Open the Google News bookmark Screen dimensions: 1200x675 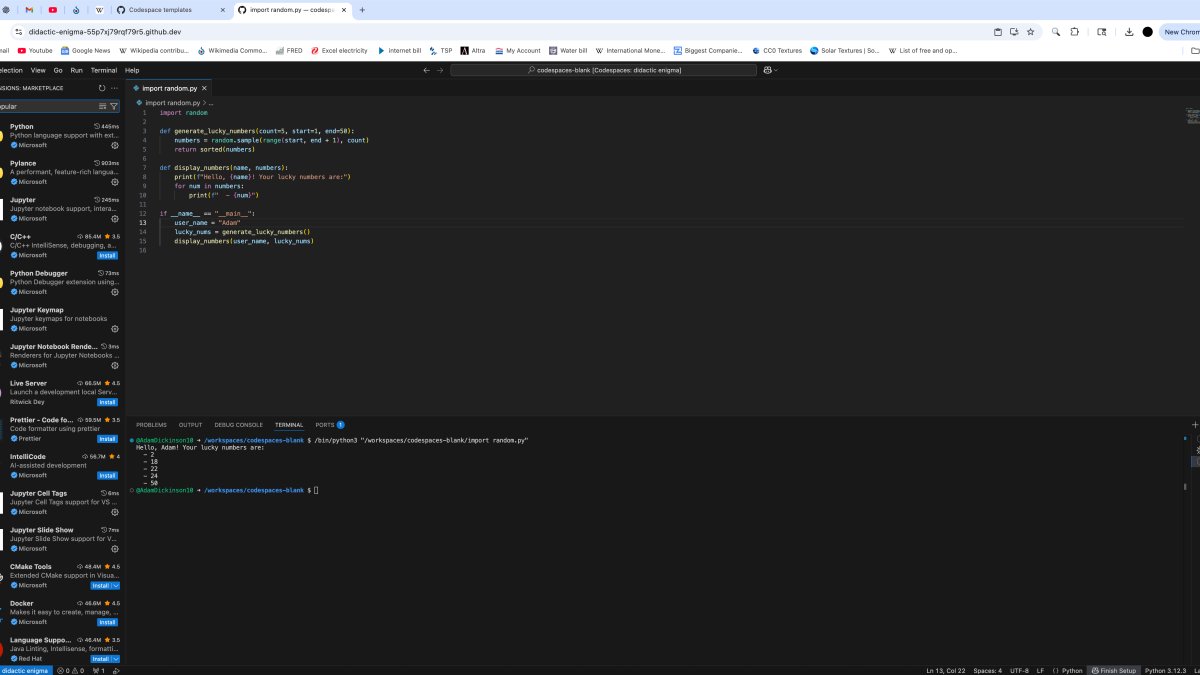click(x=85, y=50)
